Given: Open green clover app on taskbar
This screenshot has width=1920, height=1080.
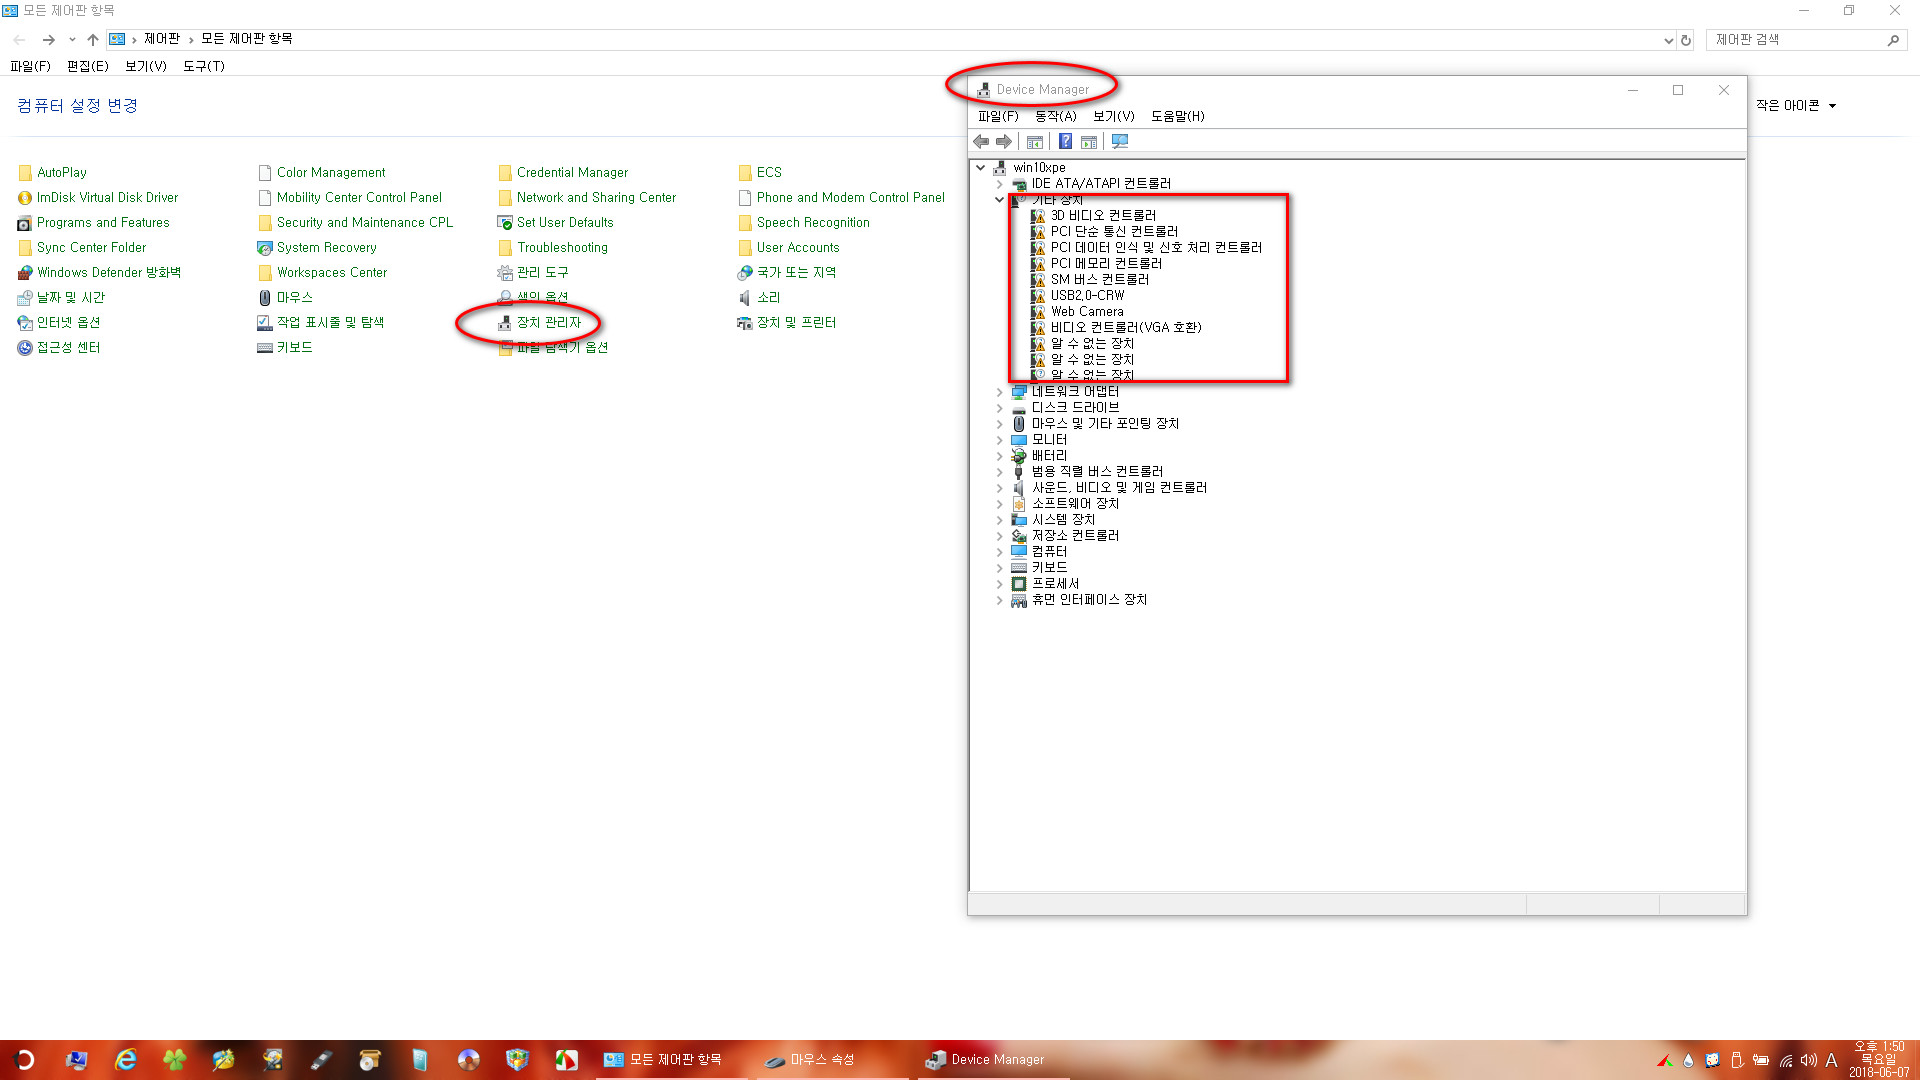Looking at the screenshot, I should 175,1060.
